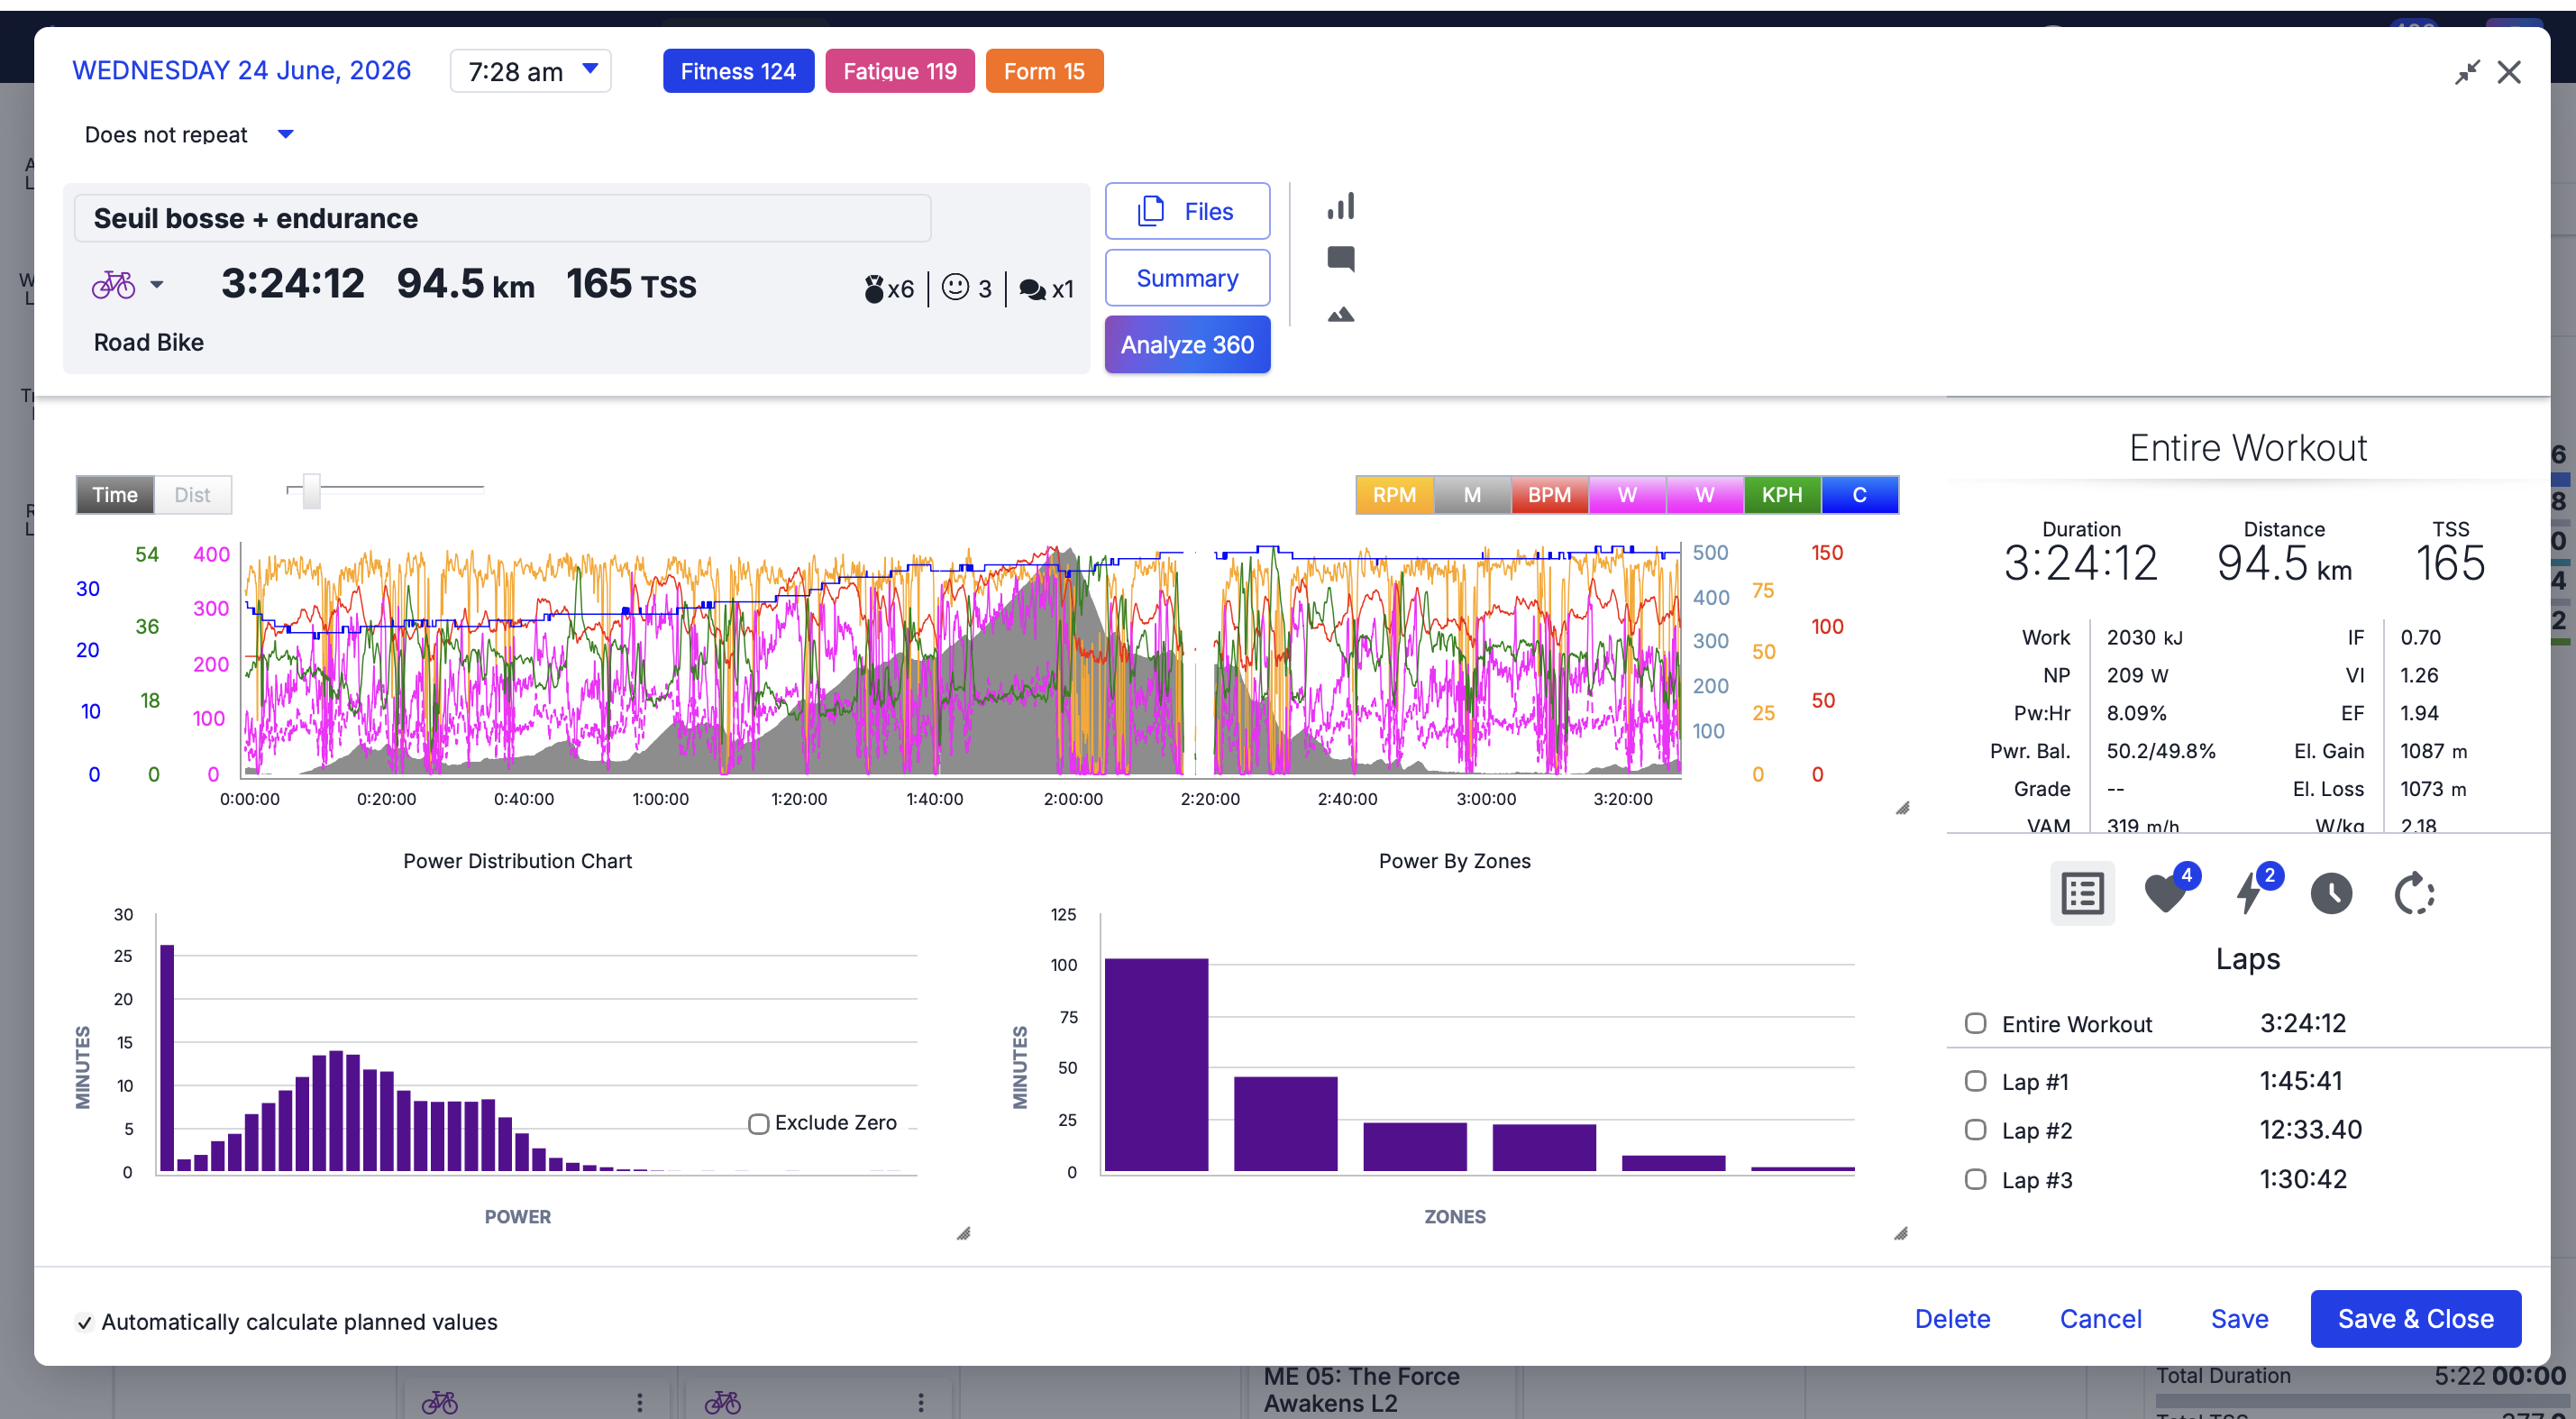Screen dimensions: 2576x1419
Task: Open the elevation mountain icon
Action: coord(1340,314)
